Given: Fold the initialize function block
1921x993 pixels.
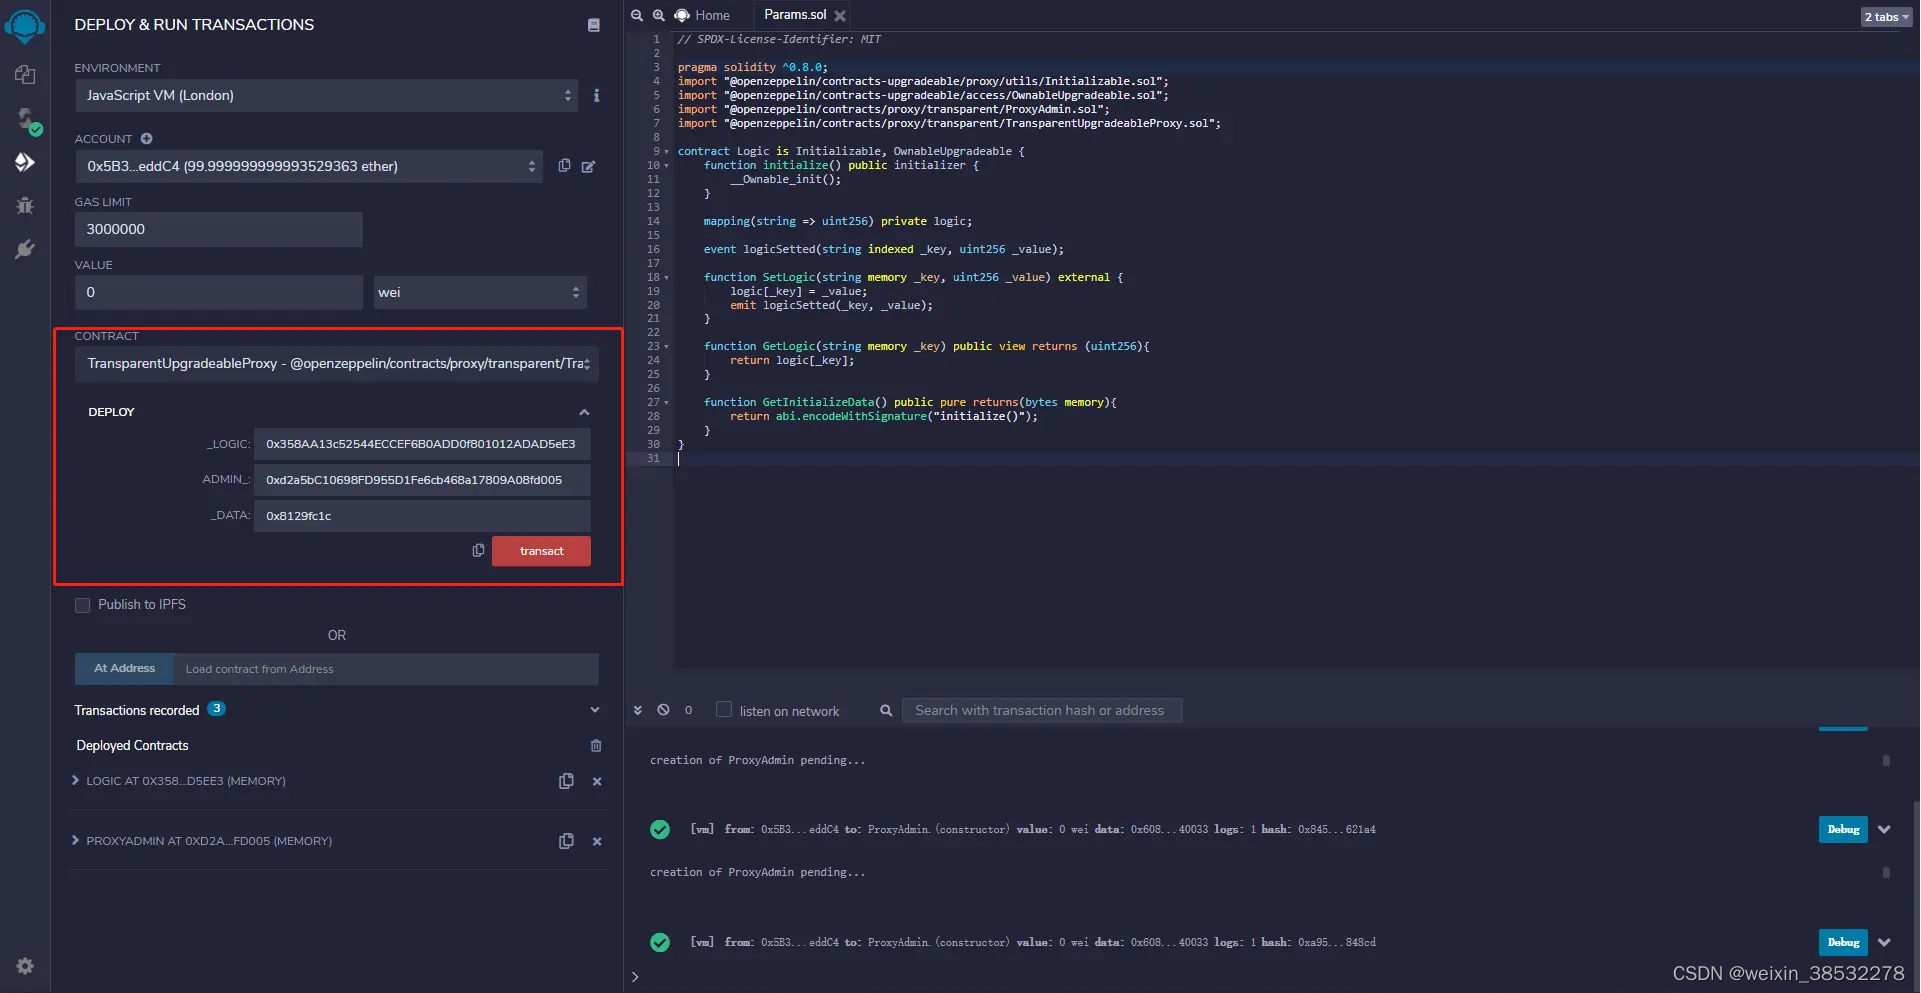Looking at the screenshot, I should click(667, 166).
